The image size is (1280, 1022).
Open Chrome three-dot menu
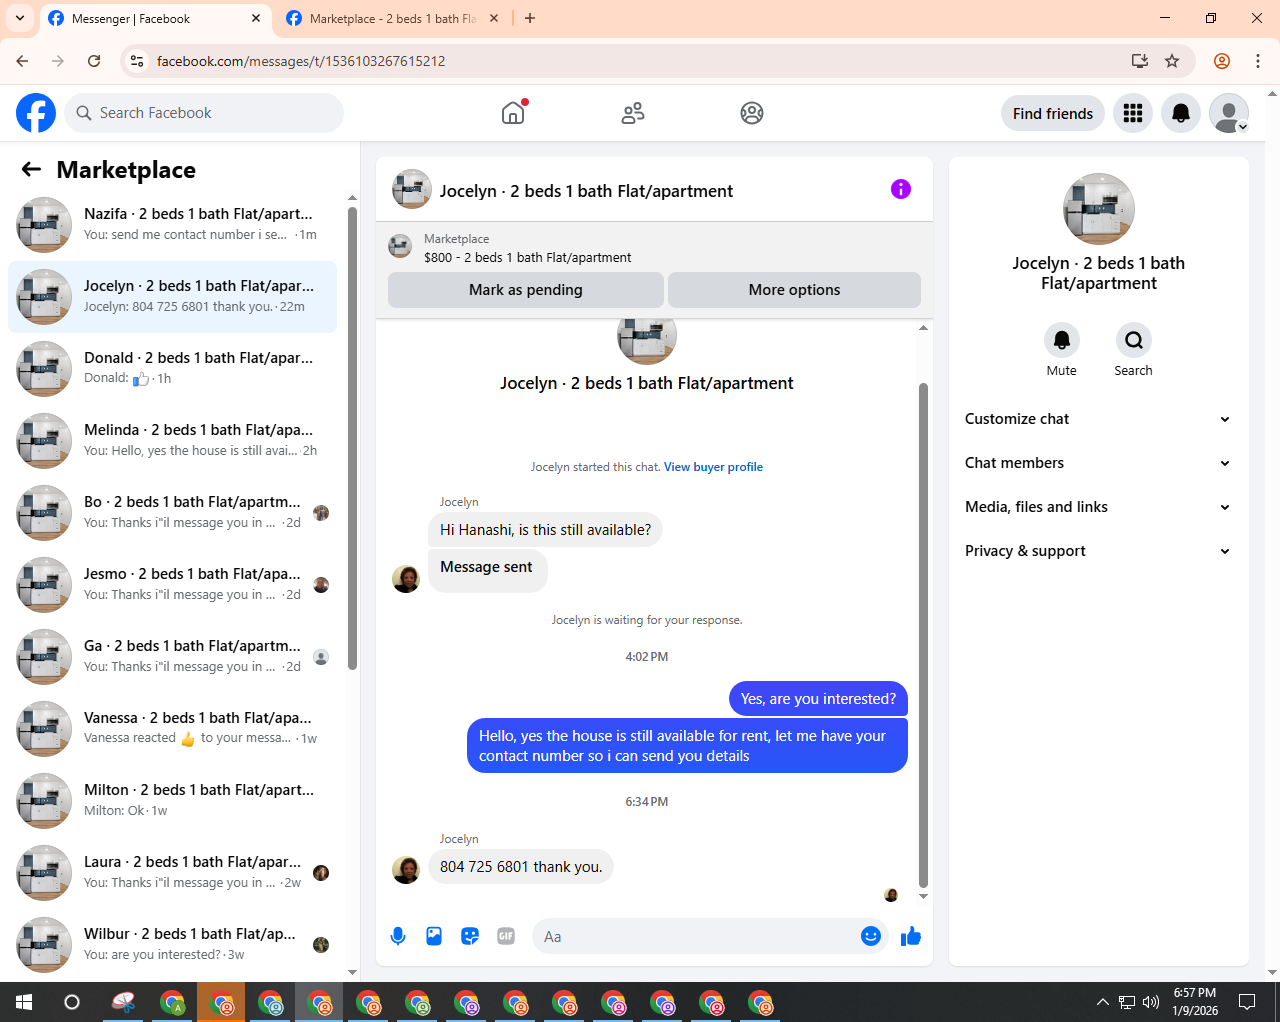[x=1258, y=61]
